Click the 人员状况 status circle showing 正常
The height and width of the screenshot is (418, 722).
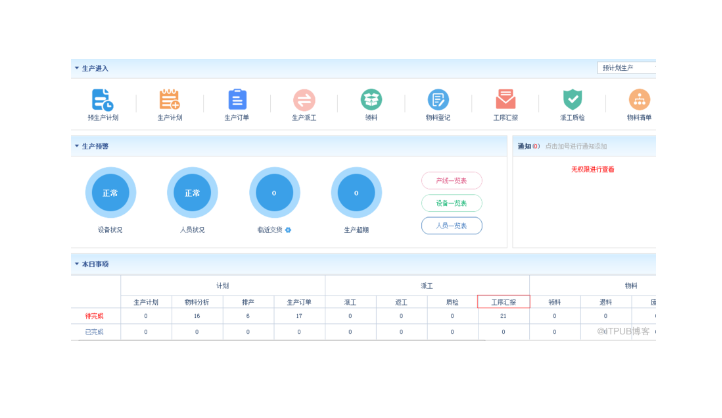click(192, 192)
